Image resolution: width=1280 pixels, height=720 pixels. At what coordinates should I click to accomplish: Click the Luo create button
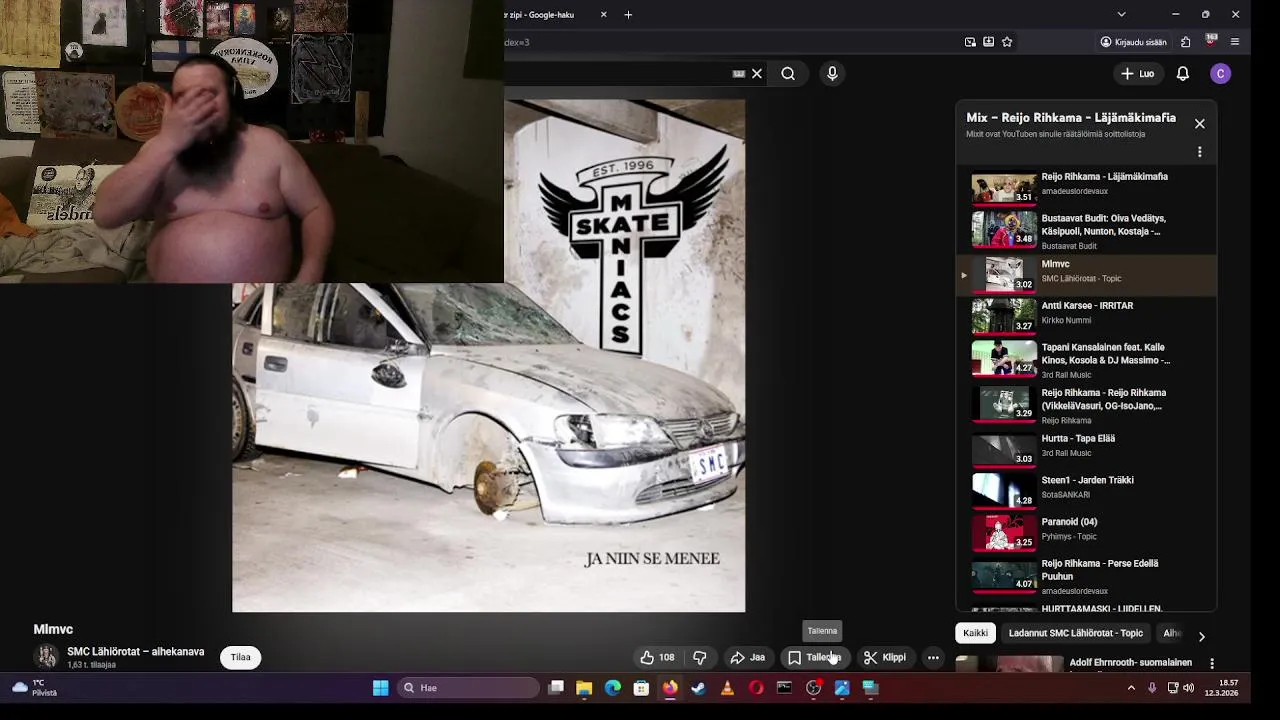(x=1138, y=73)
